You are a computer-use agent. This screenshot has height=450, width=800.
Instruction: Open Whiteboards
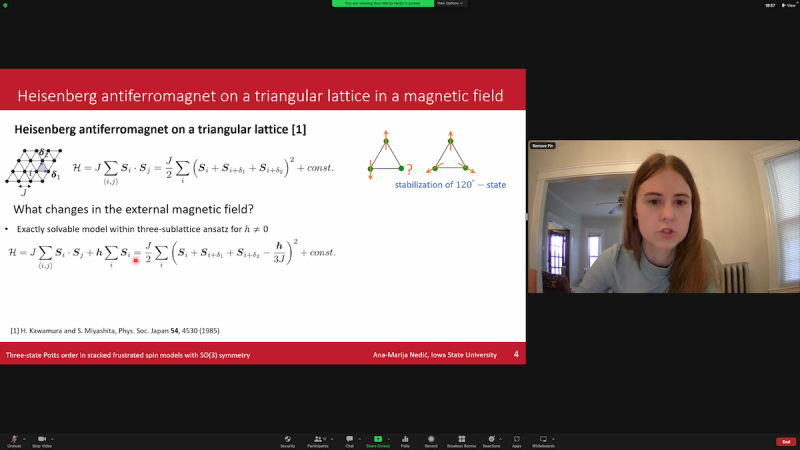click(543, 441)
